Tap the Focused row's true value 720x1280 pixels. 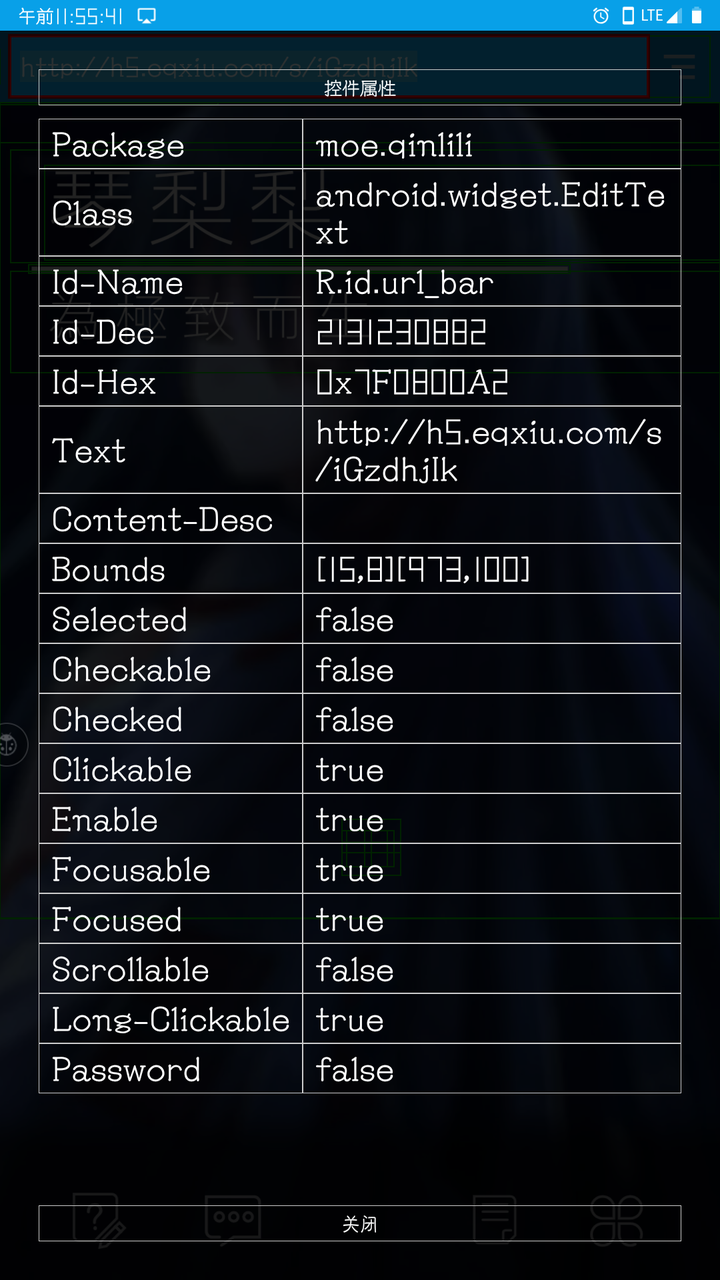[x=350, y=919]
